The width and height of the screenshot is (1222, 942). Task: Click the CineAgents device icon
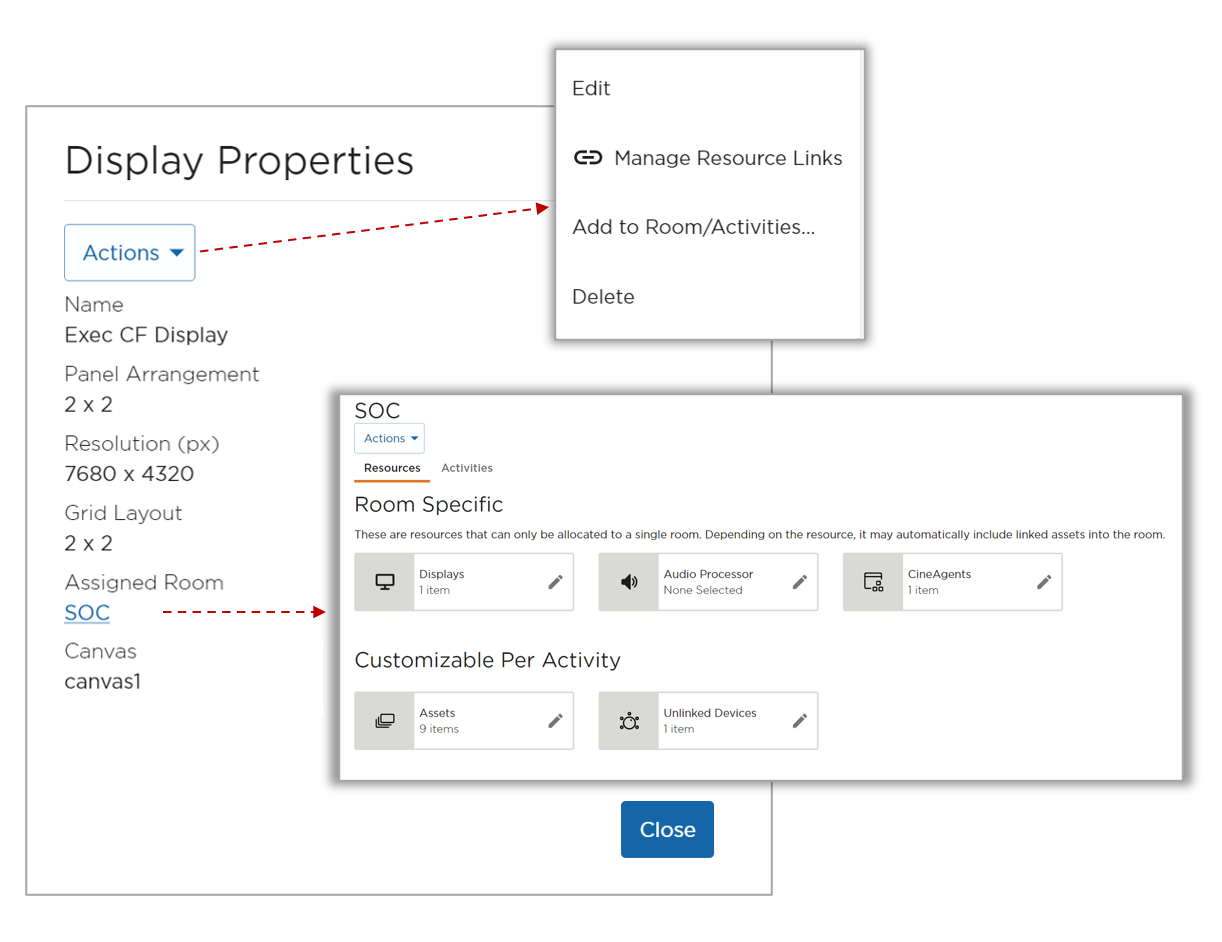click(872, 581)
